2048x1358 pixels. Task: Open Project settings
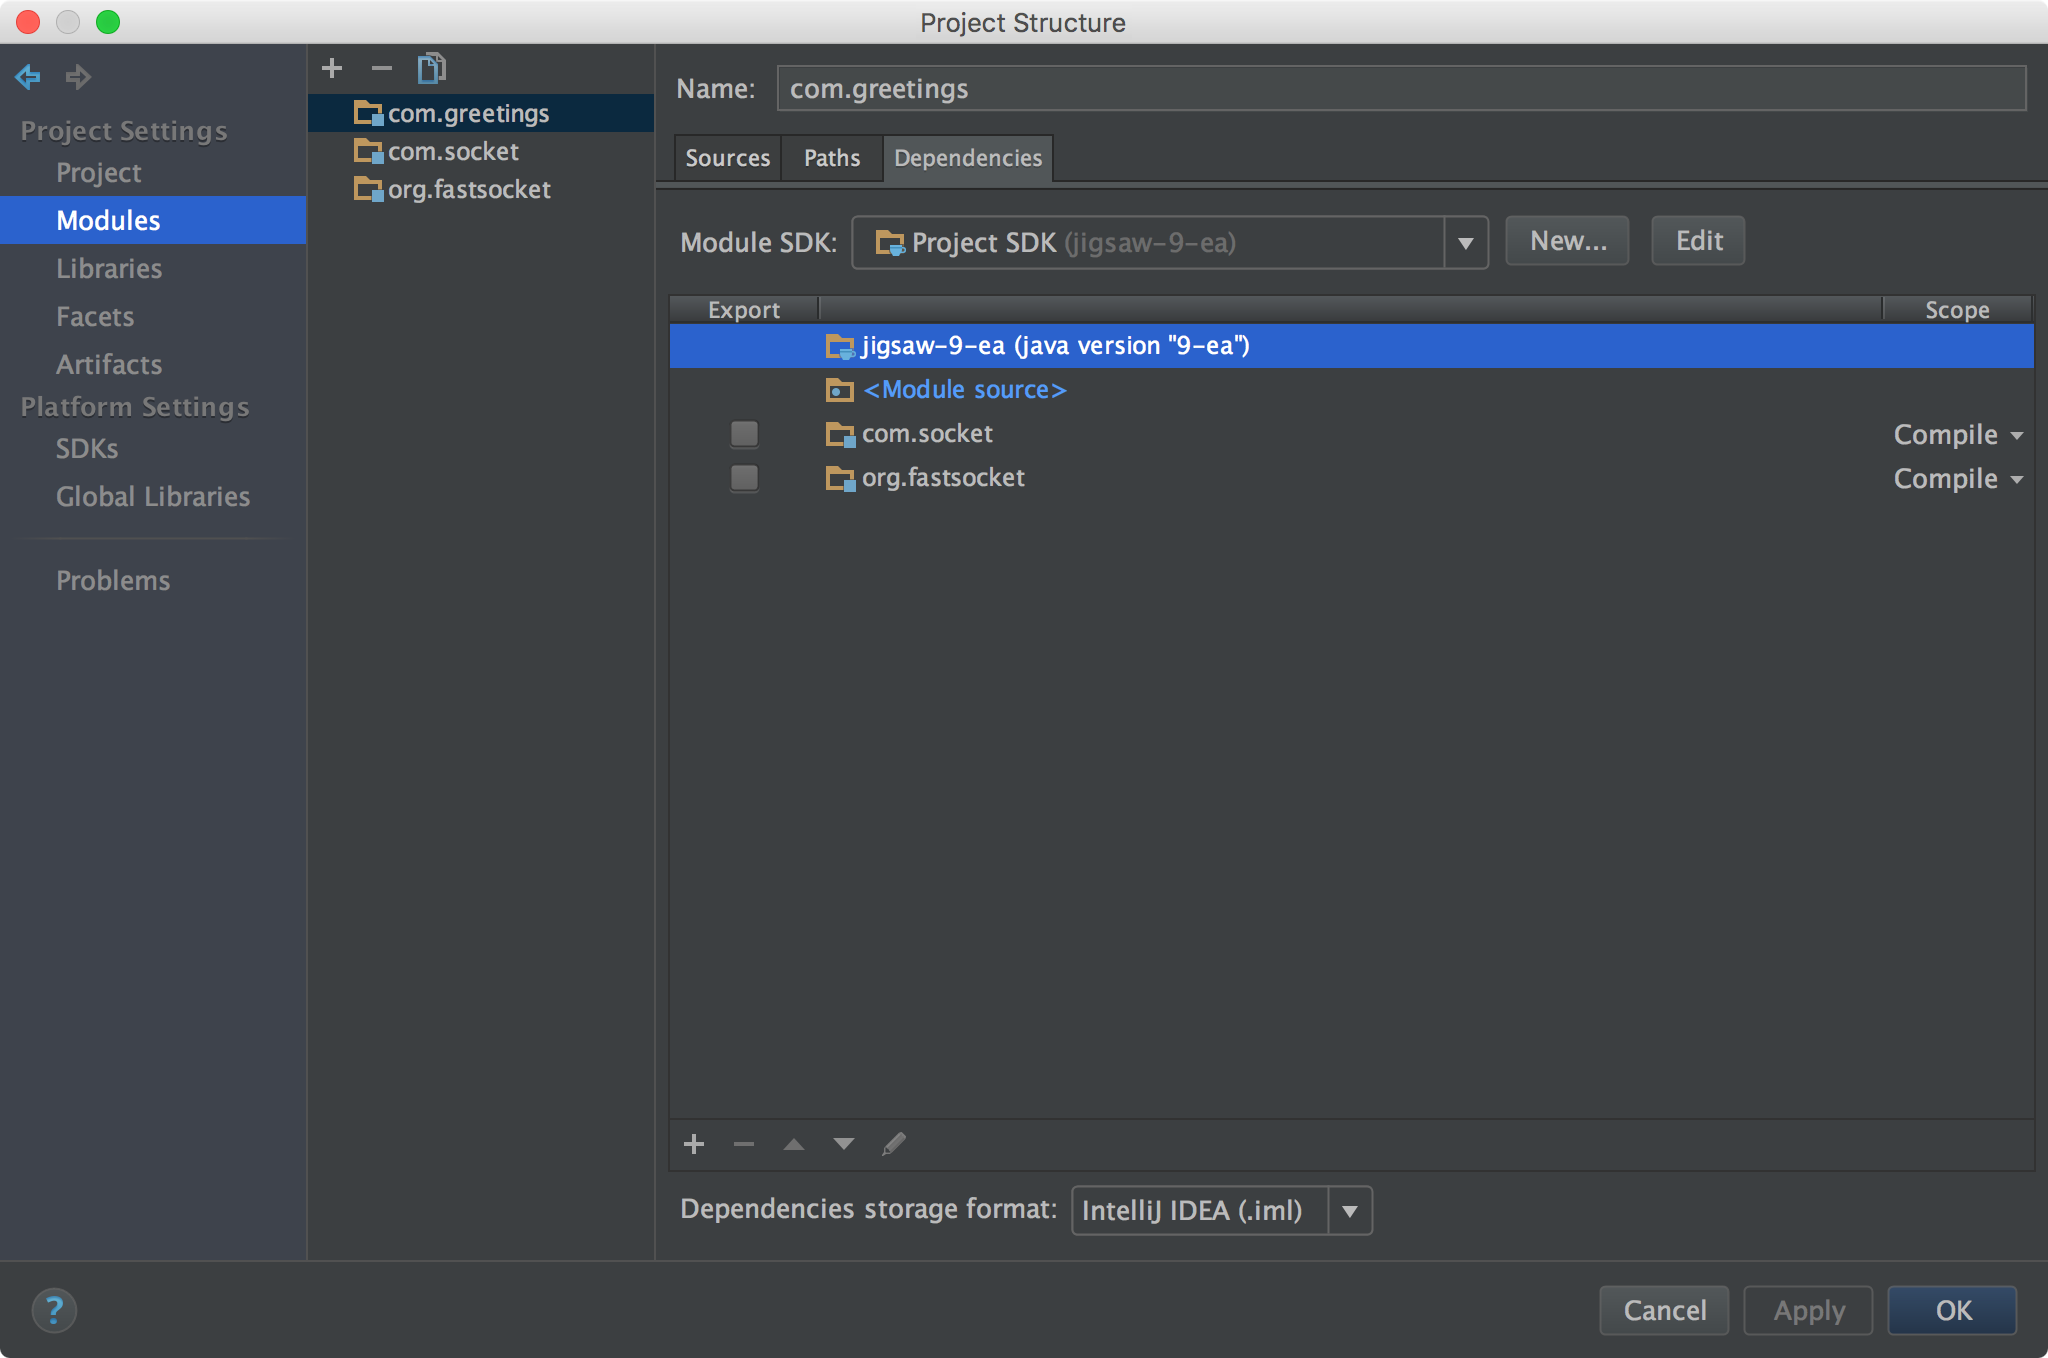coord(99,172)
